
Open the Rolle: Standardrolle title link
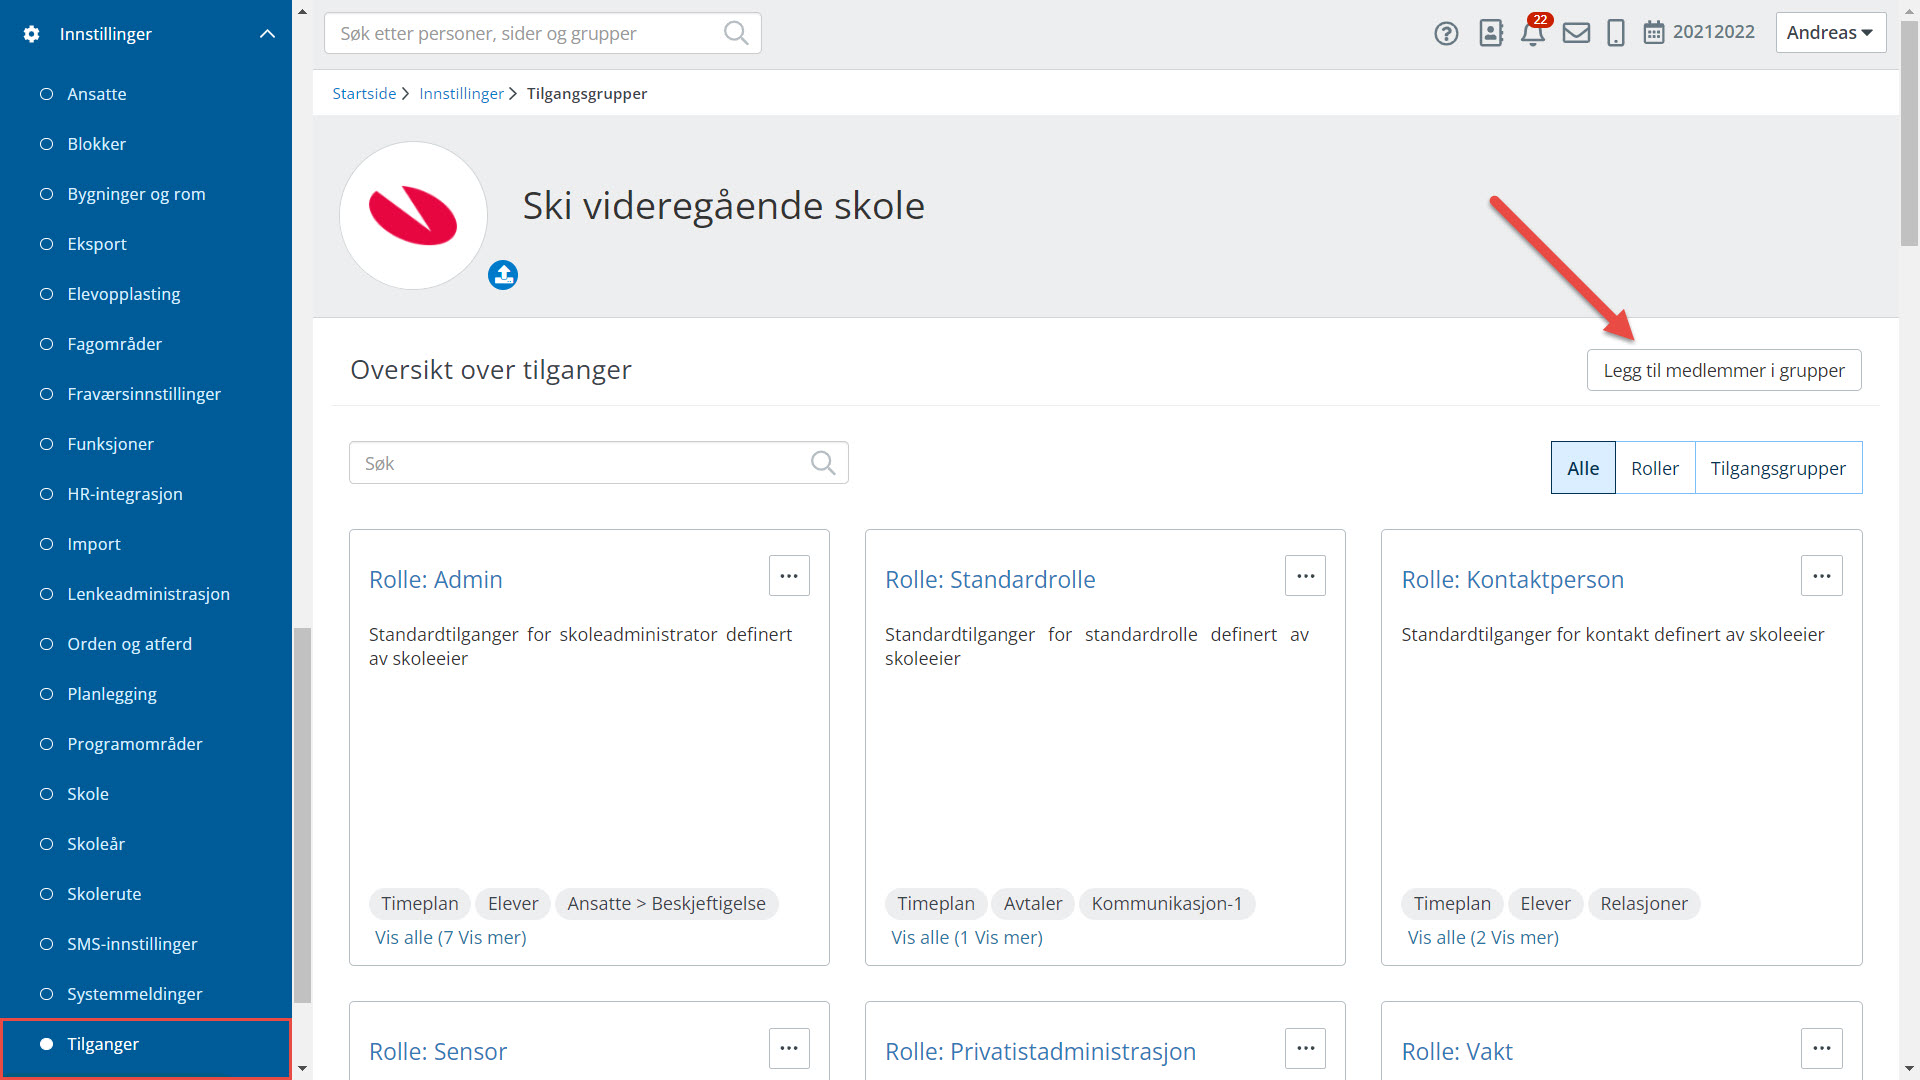pos(990,580)
